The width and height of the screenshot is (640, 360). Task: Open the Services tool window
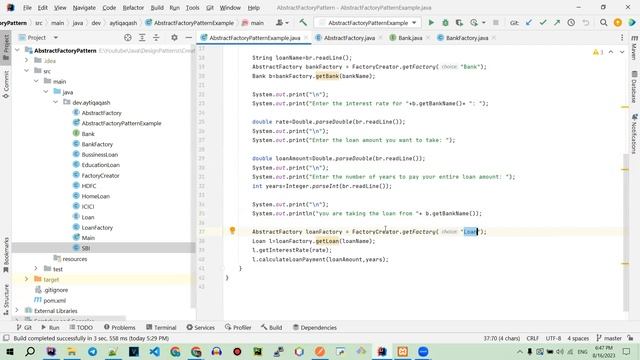200,327
